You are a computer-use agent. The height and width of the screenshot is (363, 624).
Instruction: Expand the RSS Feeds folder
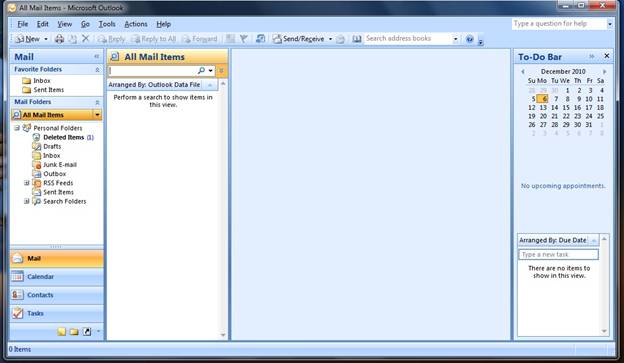click(x=27, y=183)
